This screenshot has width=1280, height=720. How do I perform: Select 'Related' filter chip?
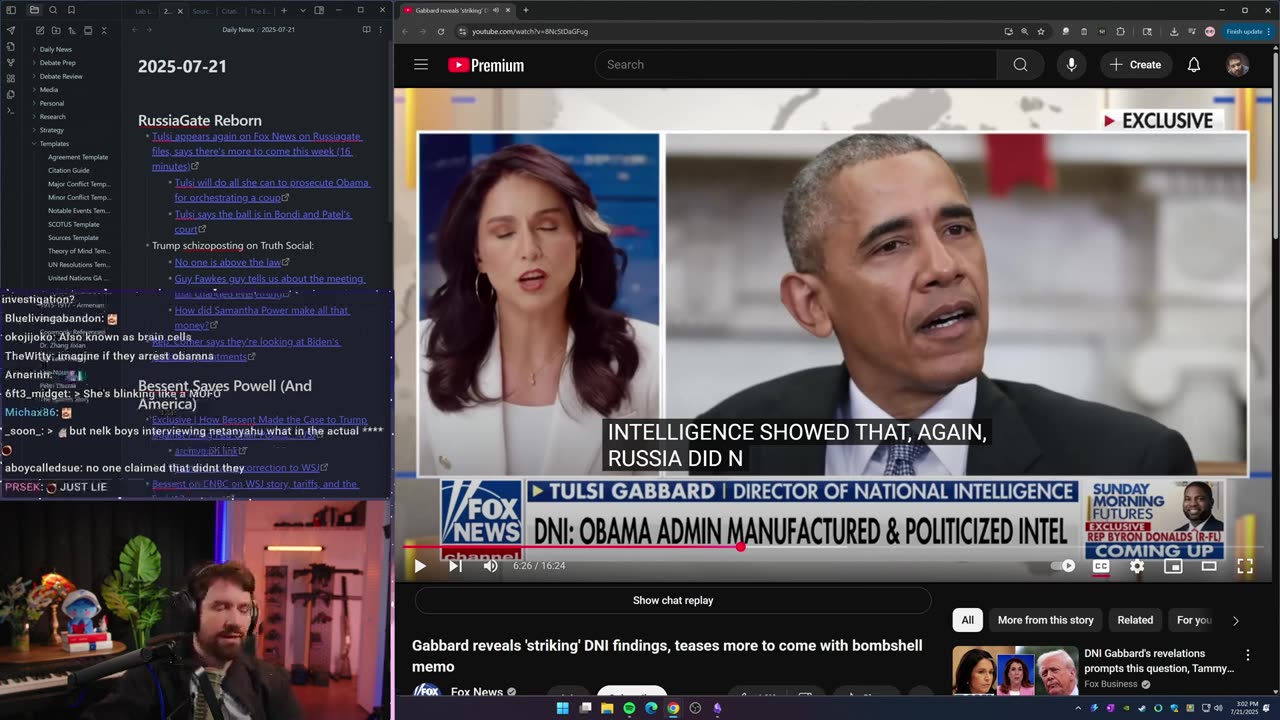[1135, 620]
